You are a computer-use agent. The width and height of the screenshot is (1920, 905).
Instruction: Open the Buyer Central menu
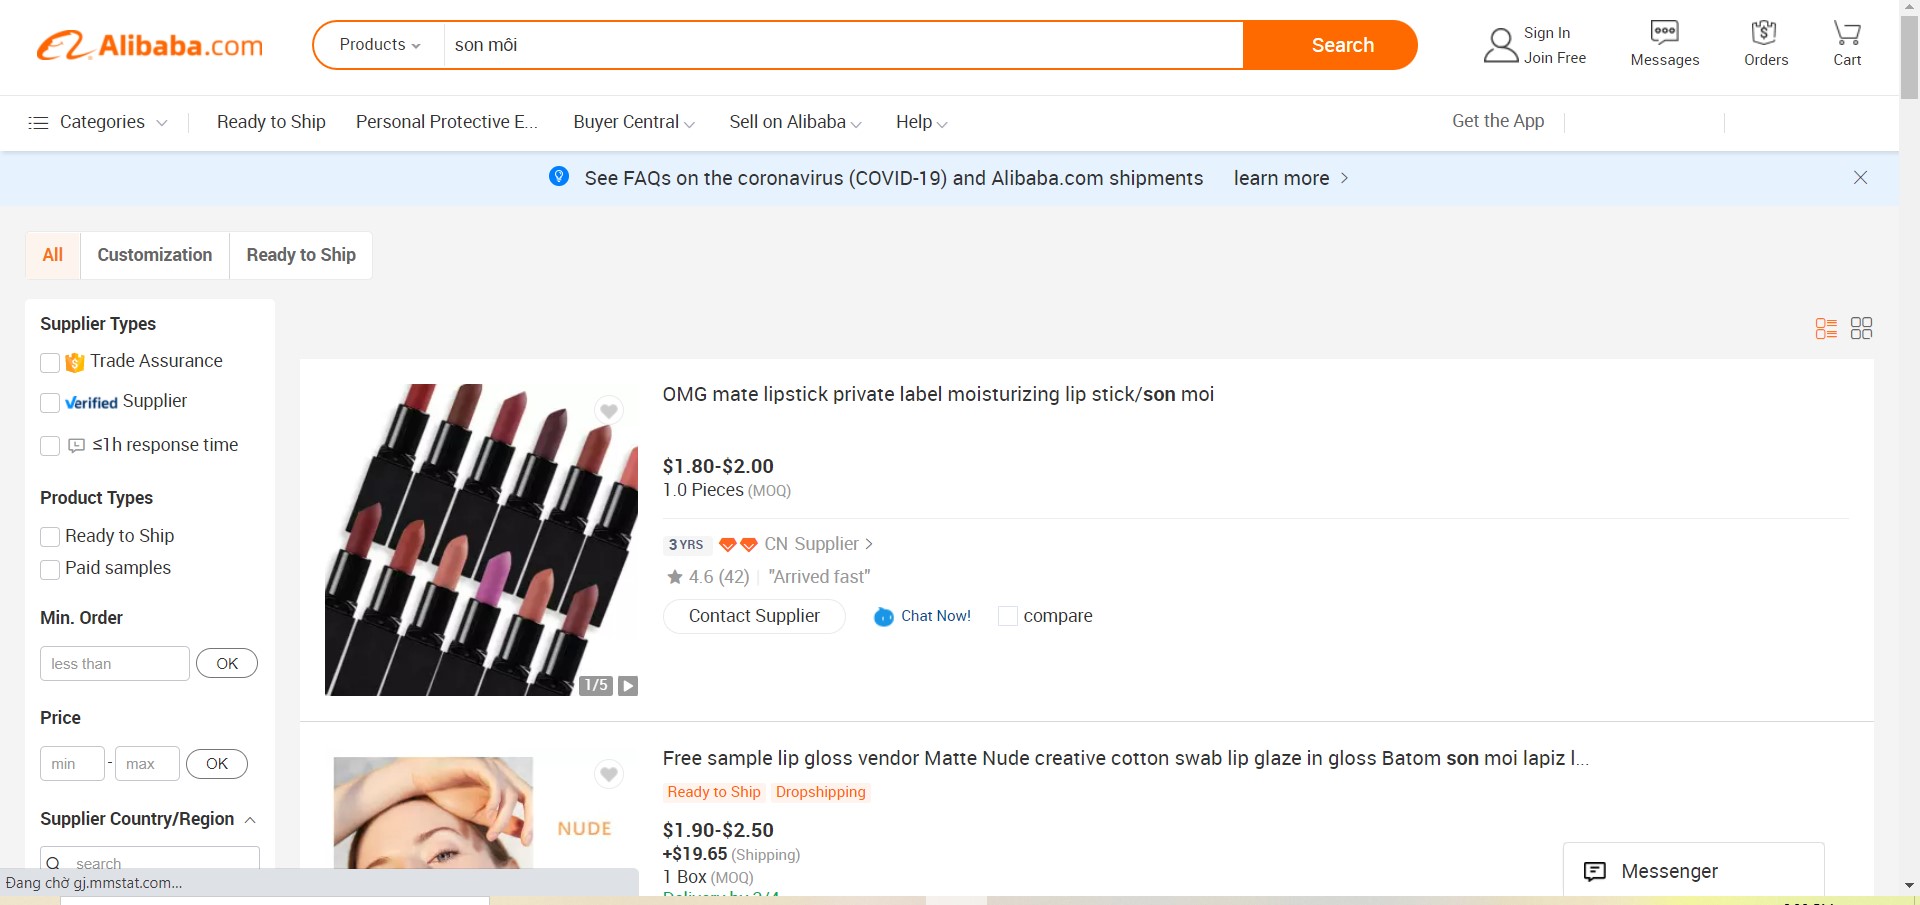click(633, 122)
